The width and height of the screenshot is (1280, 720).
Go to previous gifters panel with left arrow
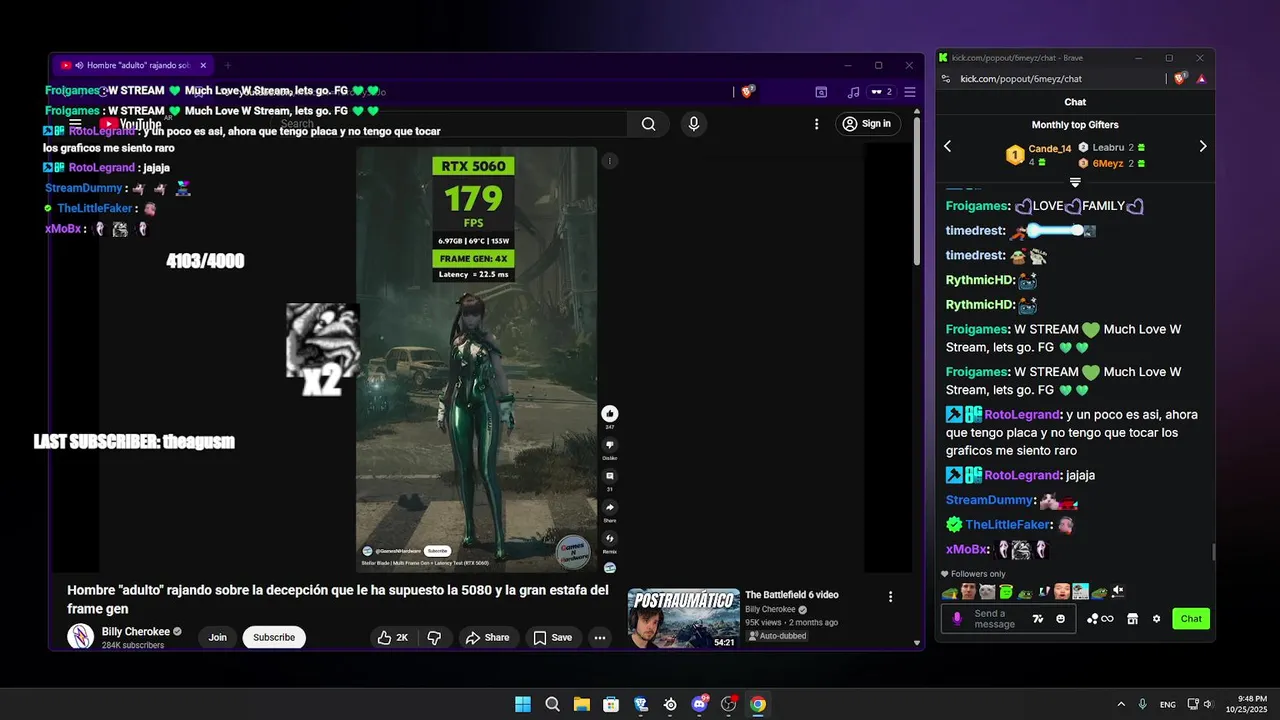948,146
